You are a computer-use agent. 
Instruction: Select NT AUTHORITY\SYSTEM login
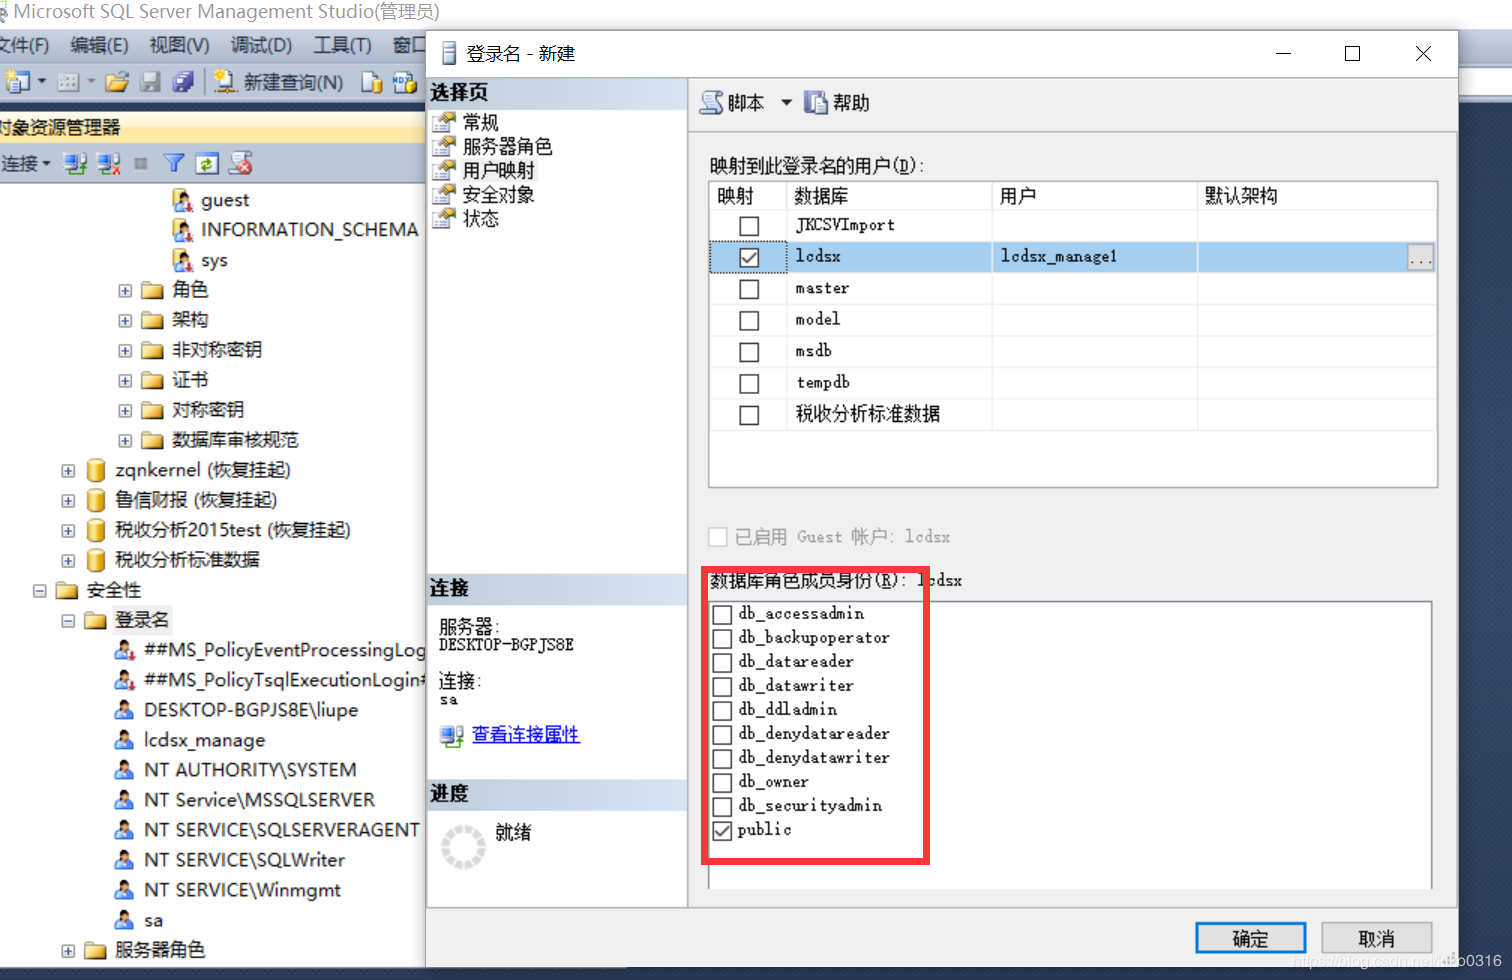(x=250, y=770)
